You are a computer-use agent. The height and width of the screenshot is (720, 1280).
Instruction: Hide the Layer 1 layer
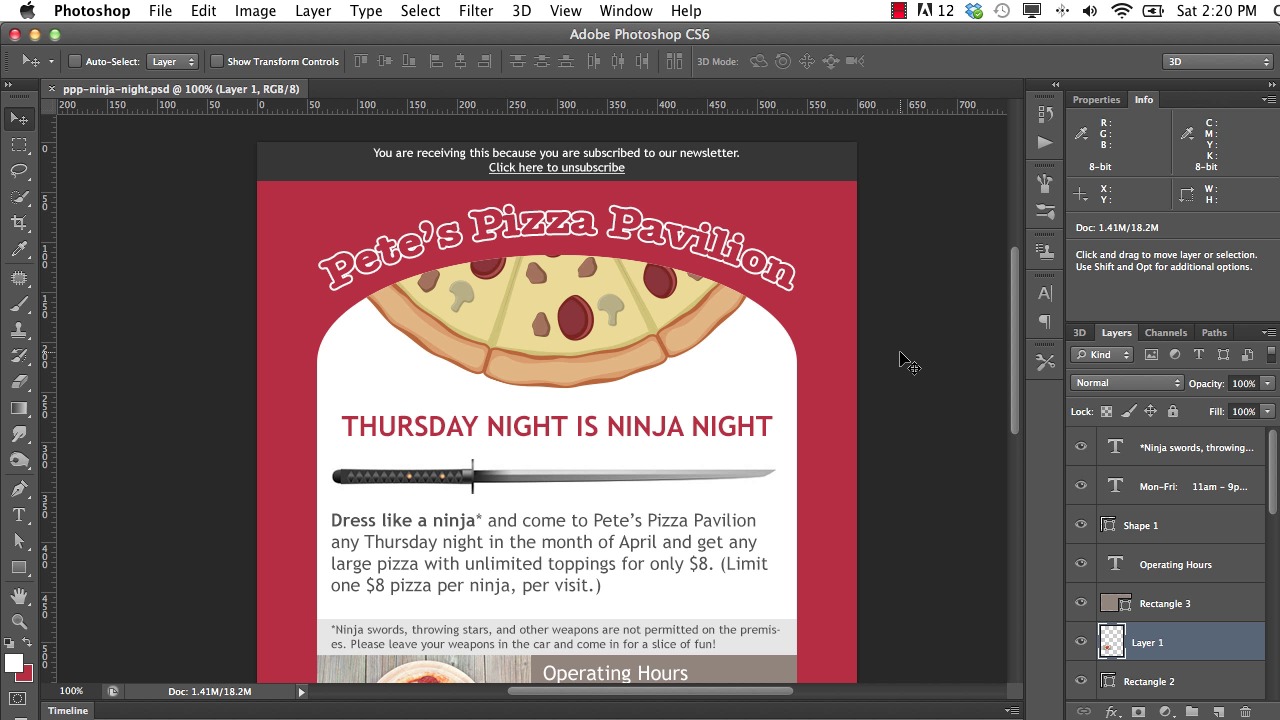coord(1081,642)
